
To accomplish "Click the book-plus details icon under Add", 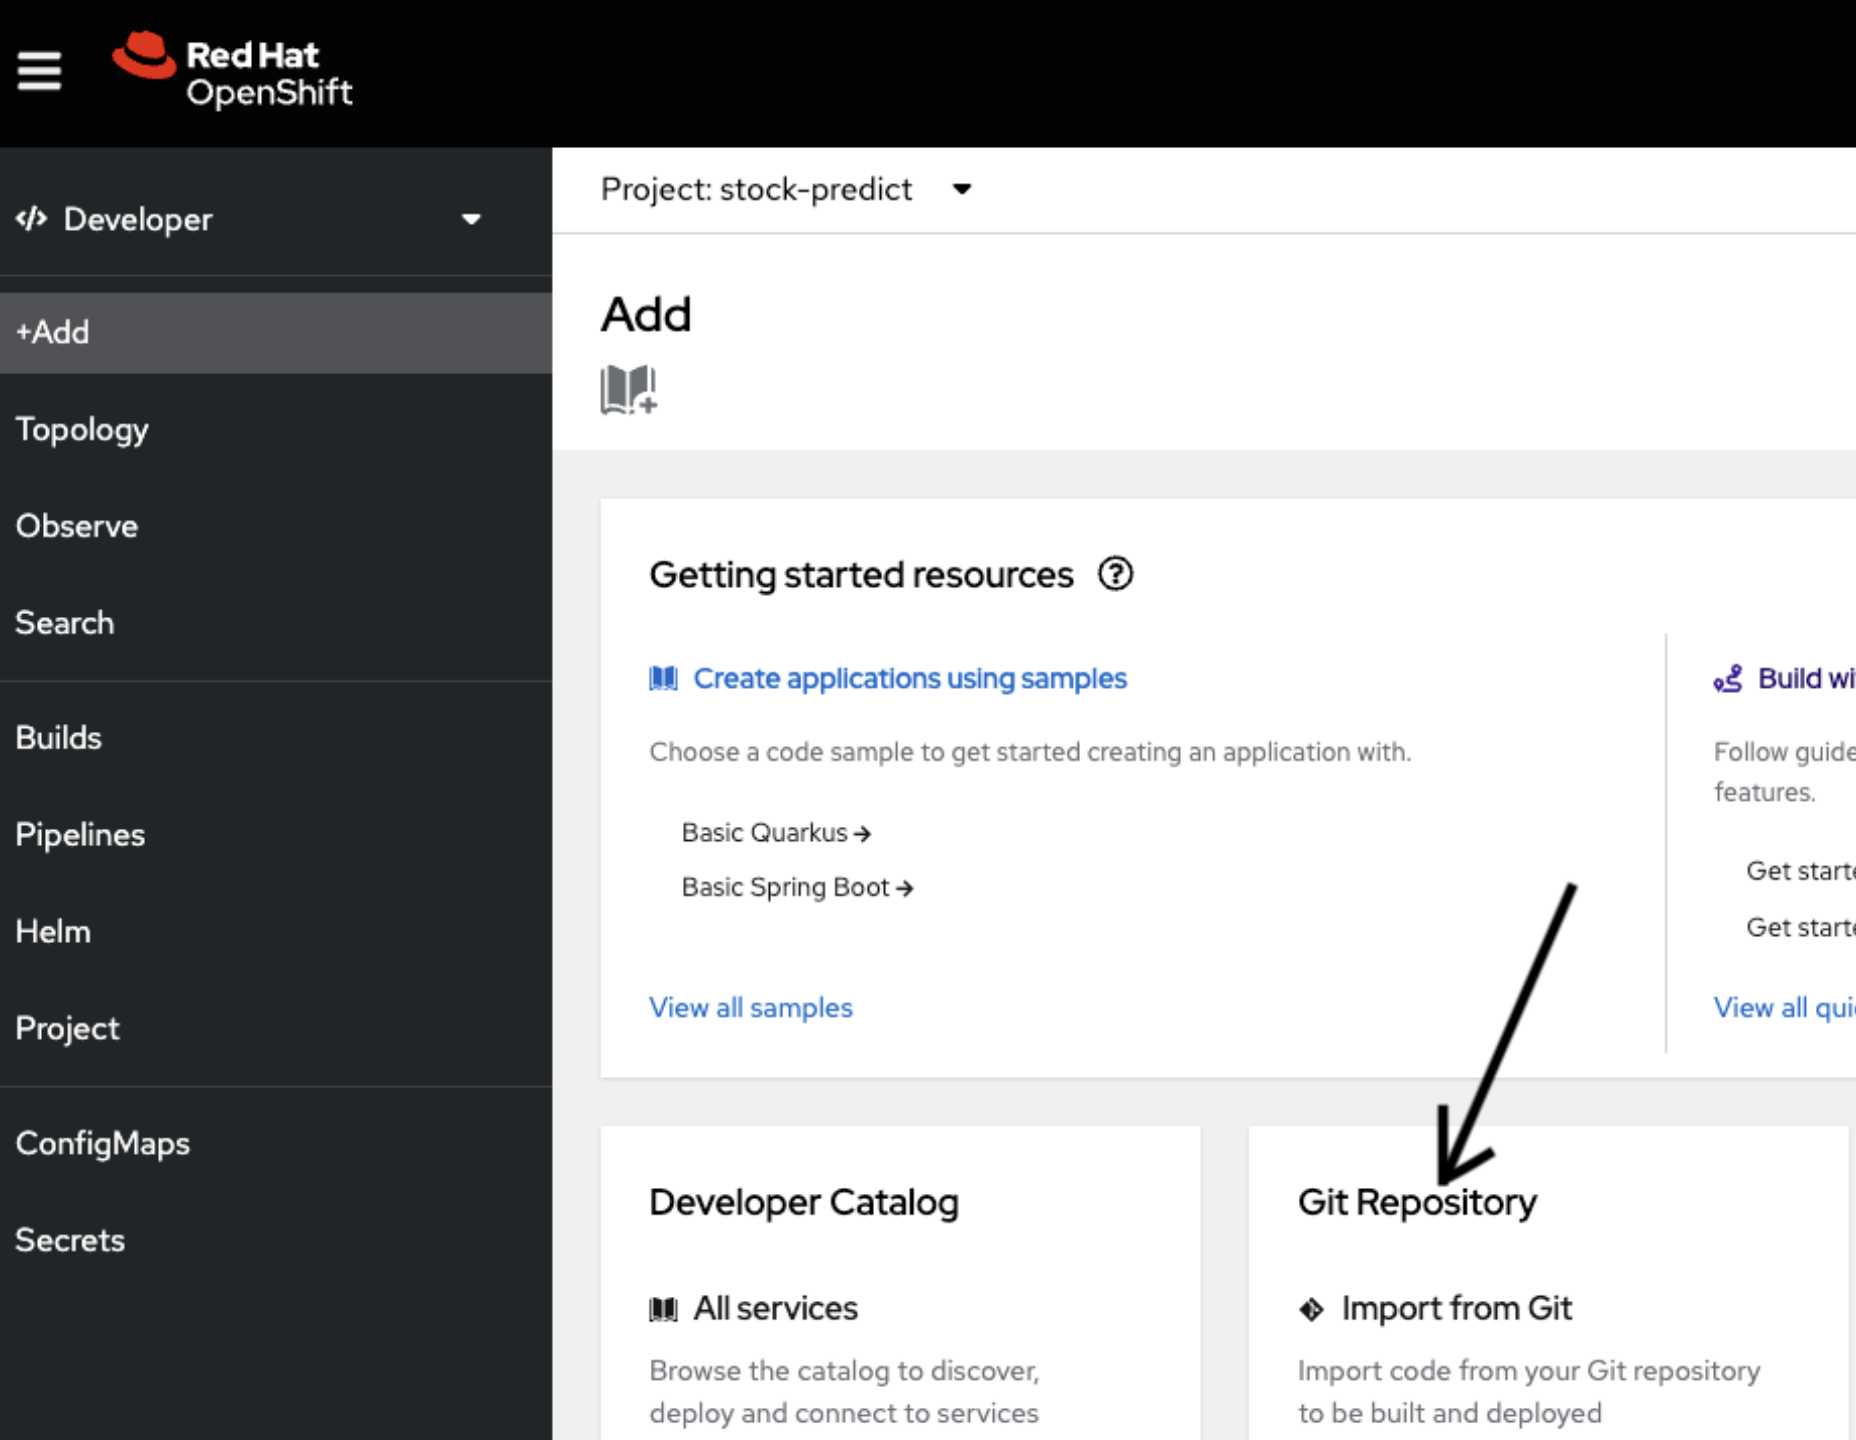I will click(628, 389).
